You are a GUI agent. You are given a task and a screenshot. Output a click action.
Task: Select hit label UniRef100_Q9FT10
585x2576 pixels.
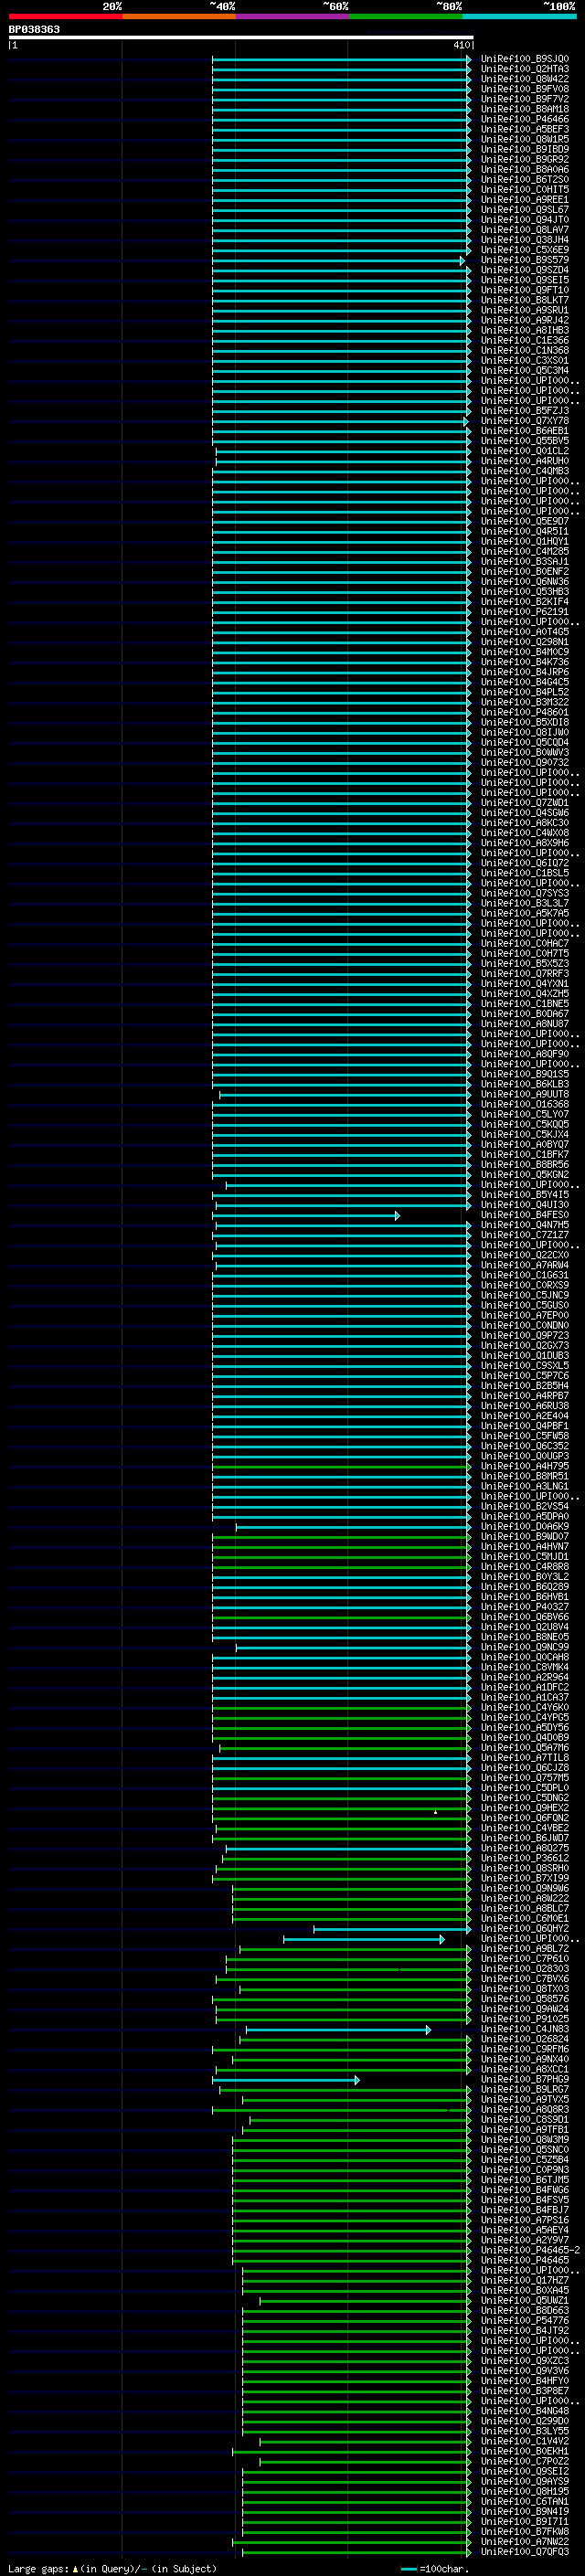click(525, 290)
